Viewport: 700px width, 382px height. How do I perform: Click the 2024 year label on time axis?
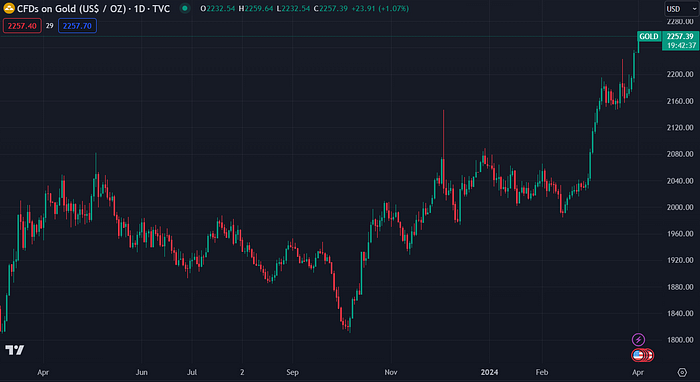pyautogui.click(x=489, y=372)
